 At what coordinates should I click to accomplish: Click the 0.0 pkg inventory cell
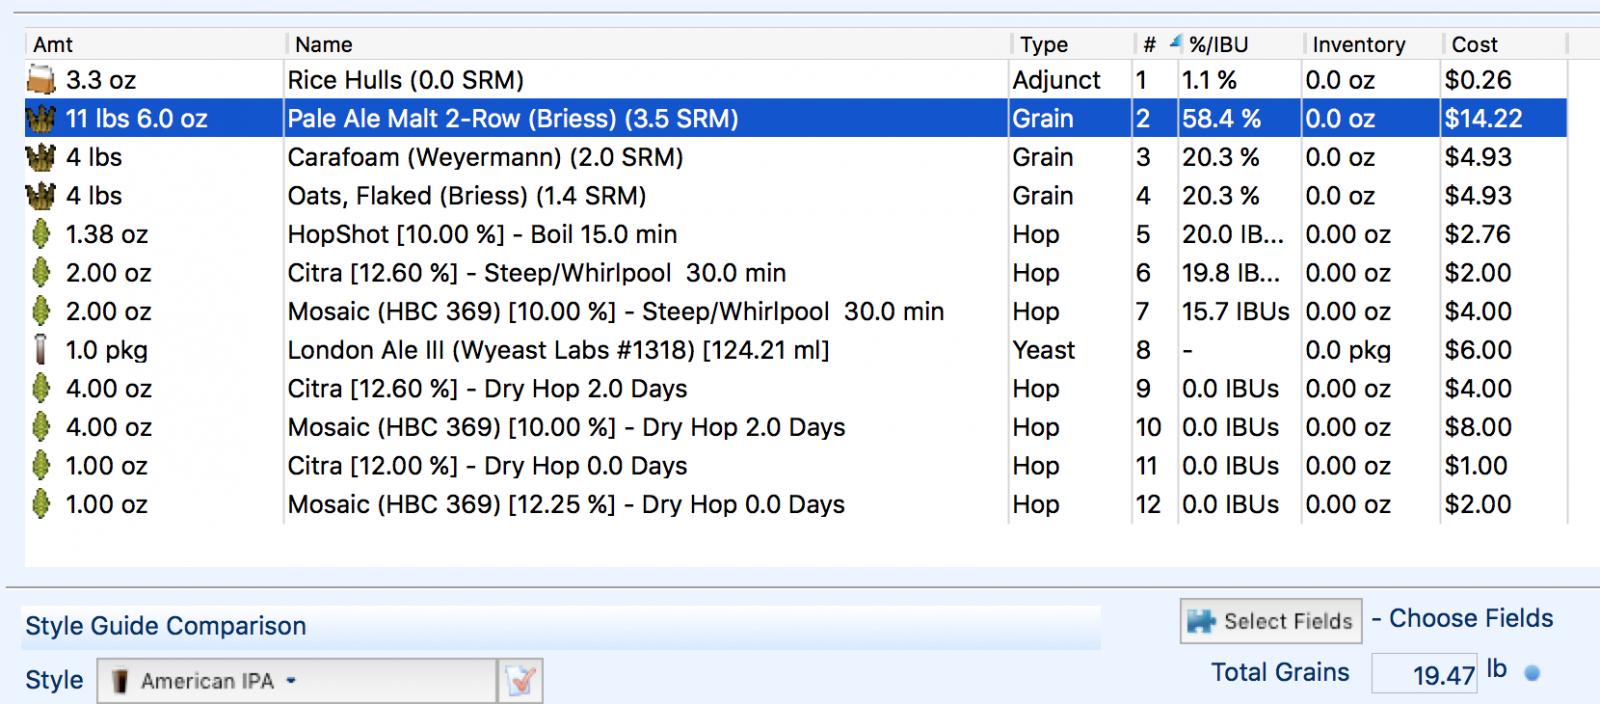tap(1348, 351)
